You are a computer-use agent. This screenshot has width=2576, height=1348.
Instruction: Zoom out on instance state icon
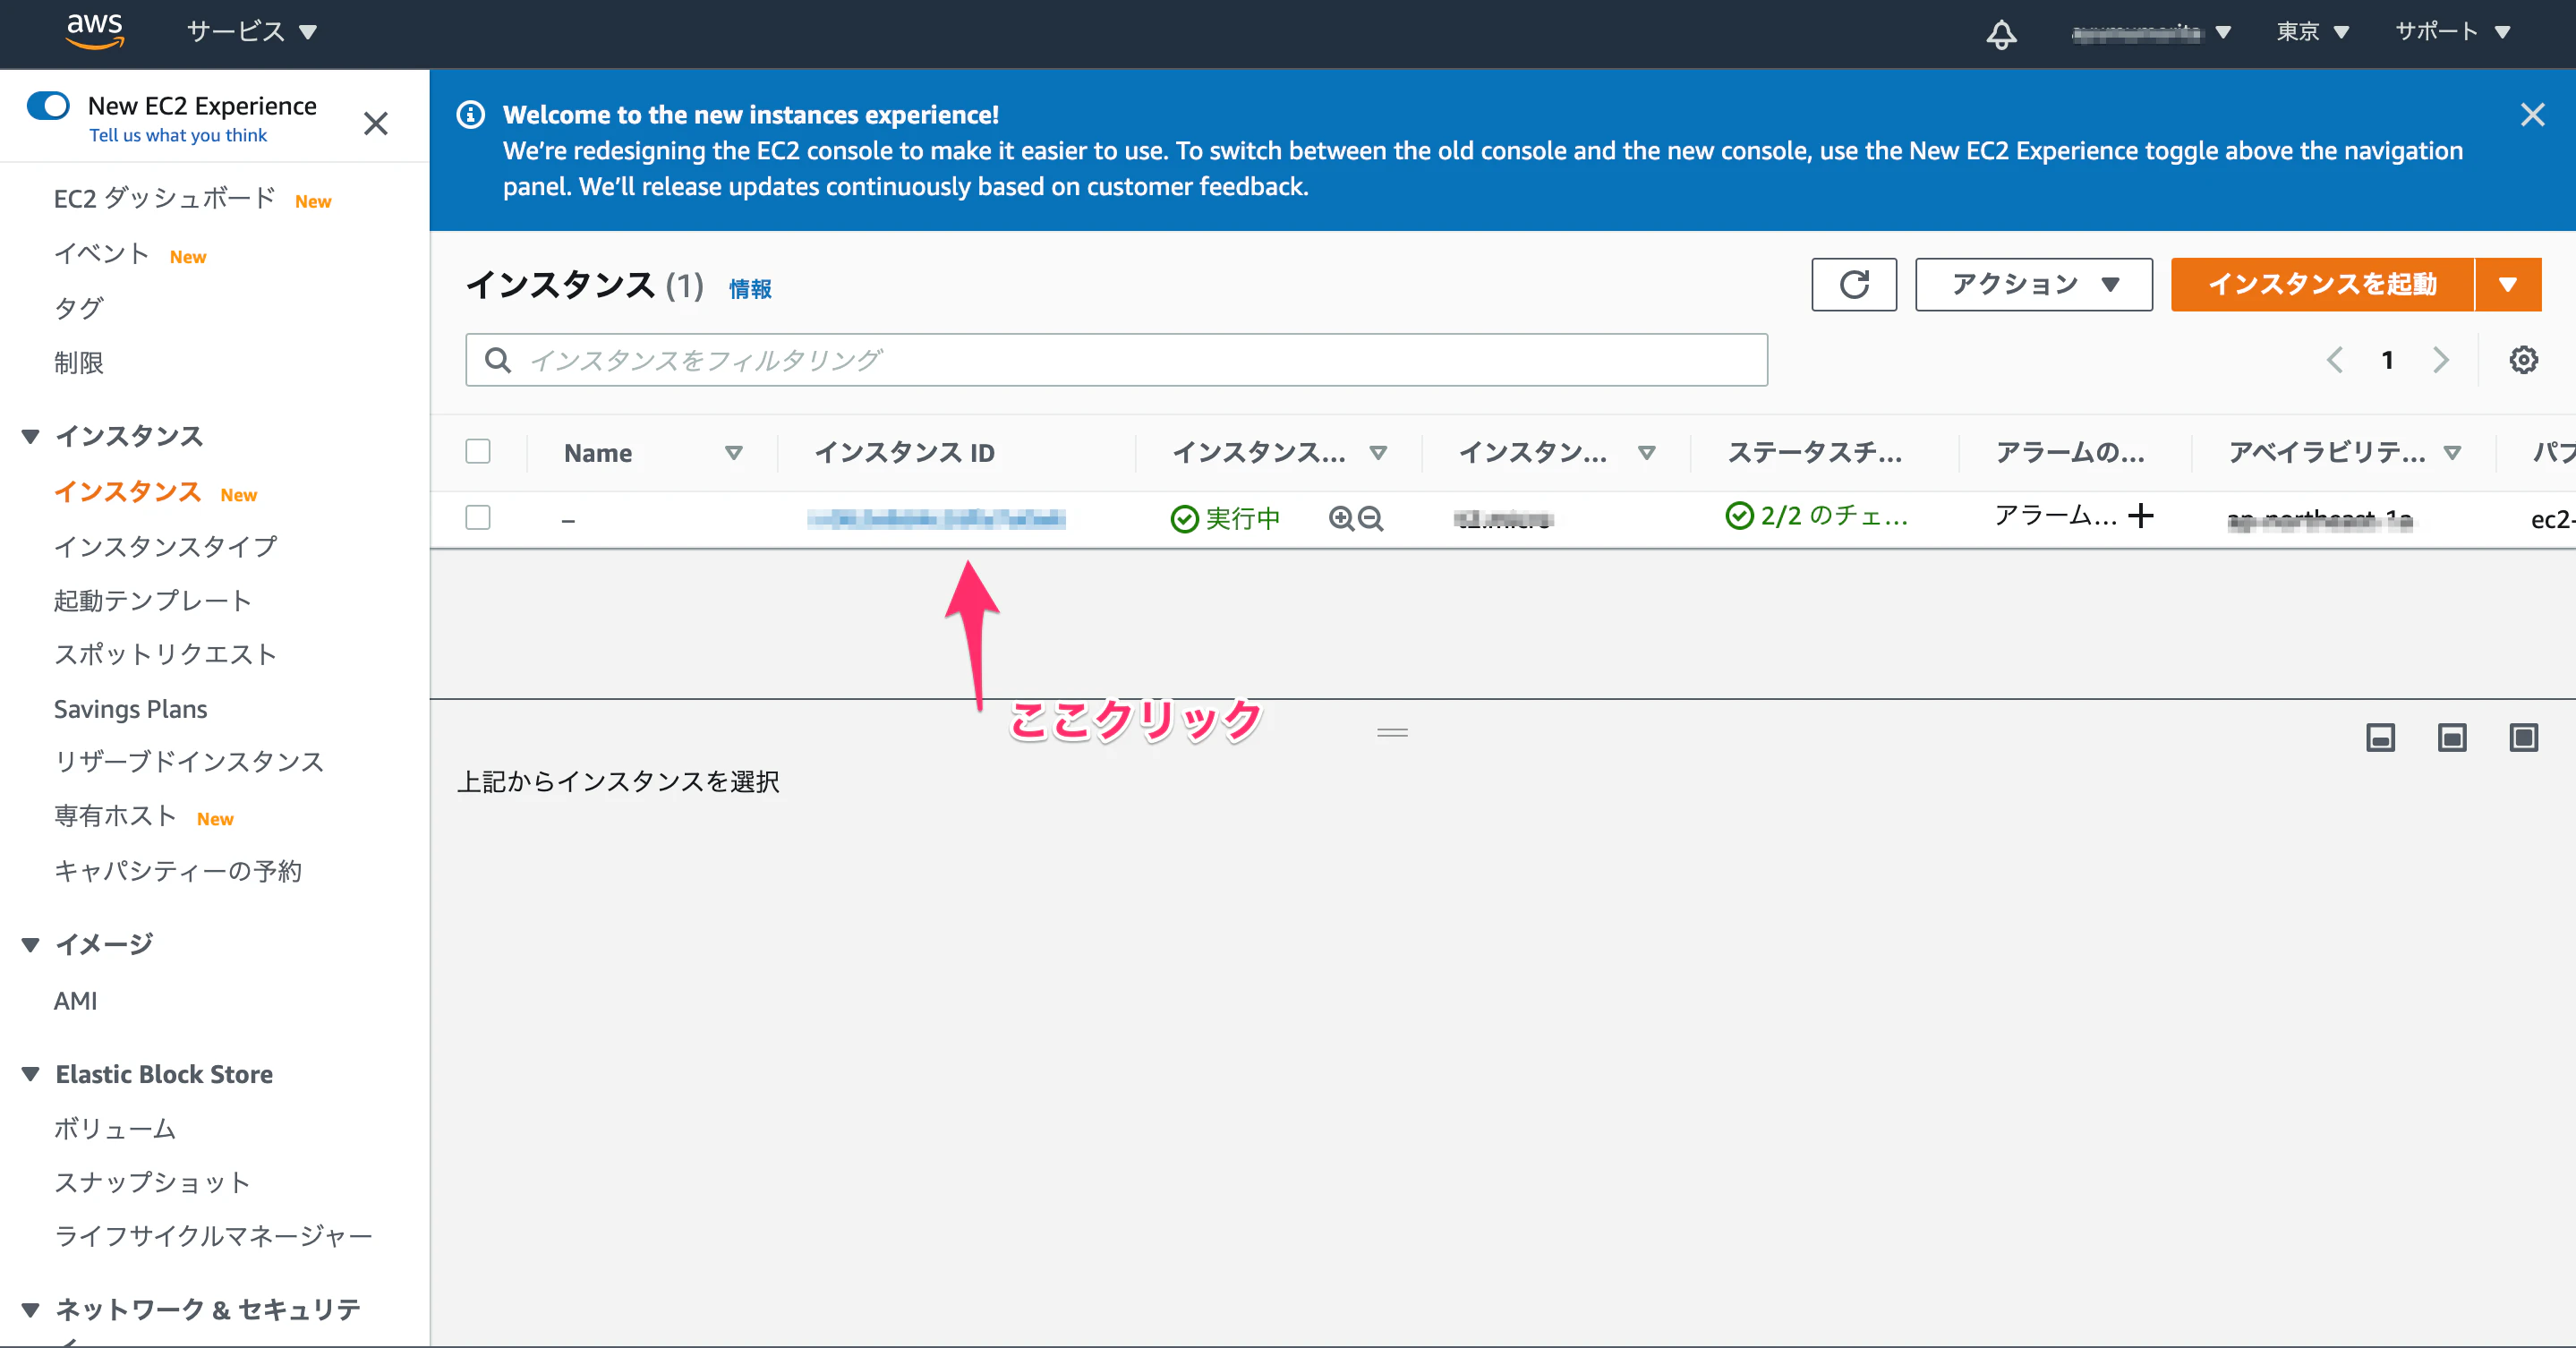(1371, 518)
